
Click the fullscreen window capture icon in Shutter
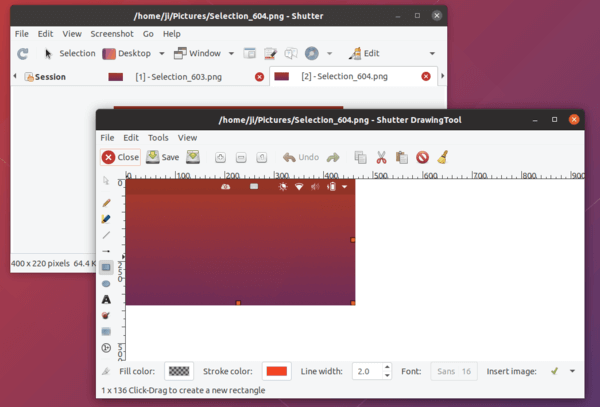249,54
